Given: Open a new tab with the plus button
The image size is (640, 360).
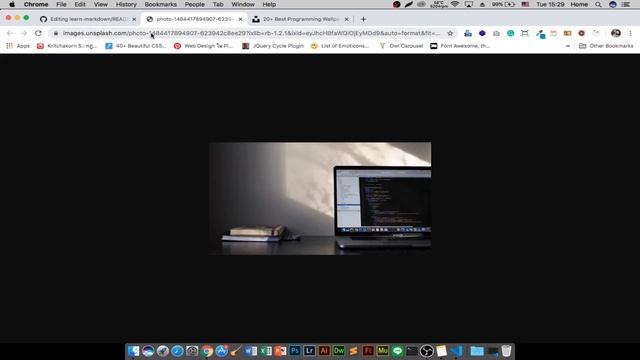Looking at the screenshot, I should [x=363, y=19].
